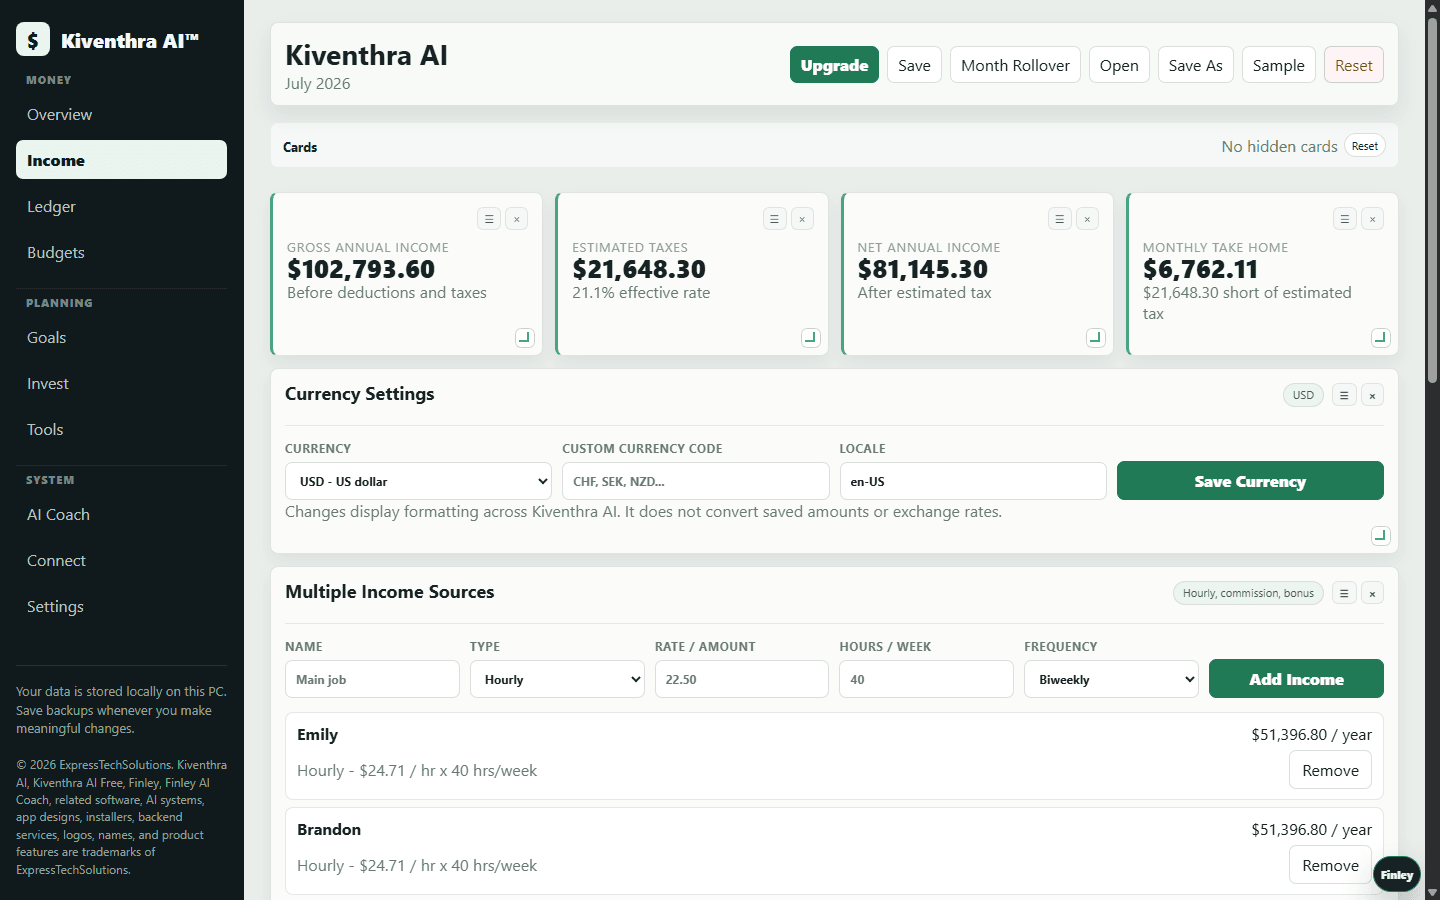Click Add Income button
The image size is (1440, 900).
(x=1296, y=679)
